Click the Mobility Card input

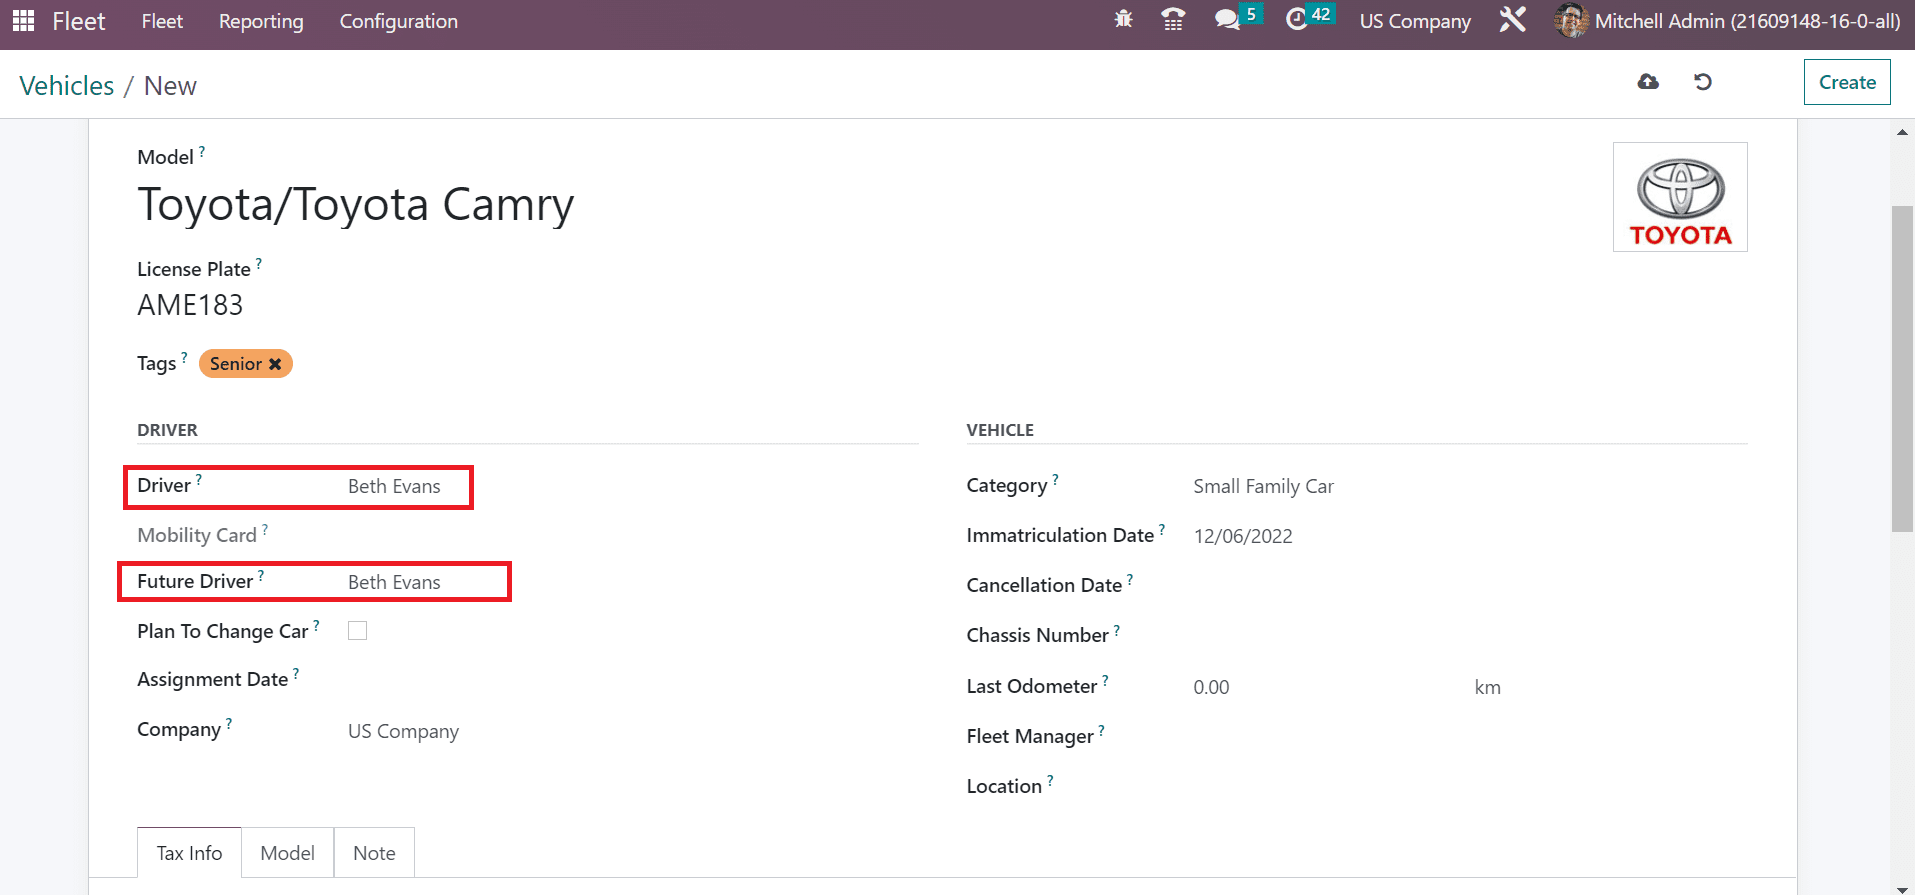pos(632,536)
